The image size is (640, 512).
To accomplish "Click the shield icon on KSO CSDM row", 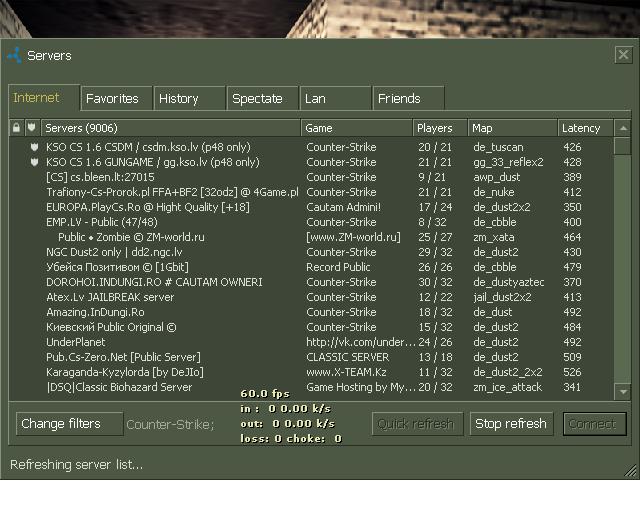I will 34,147.
